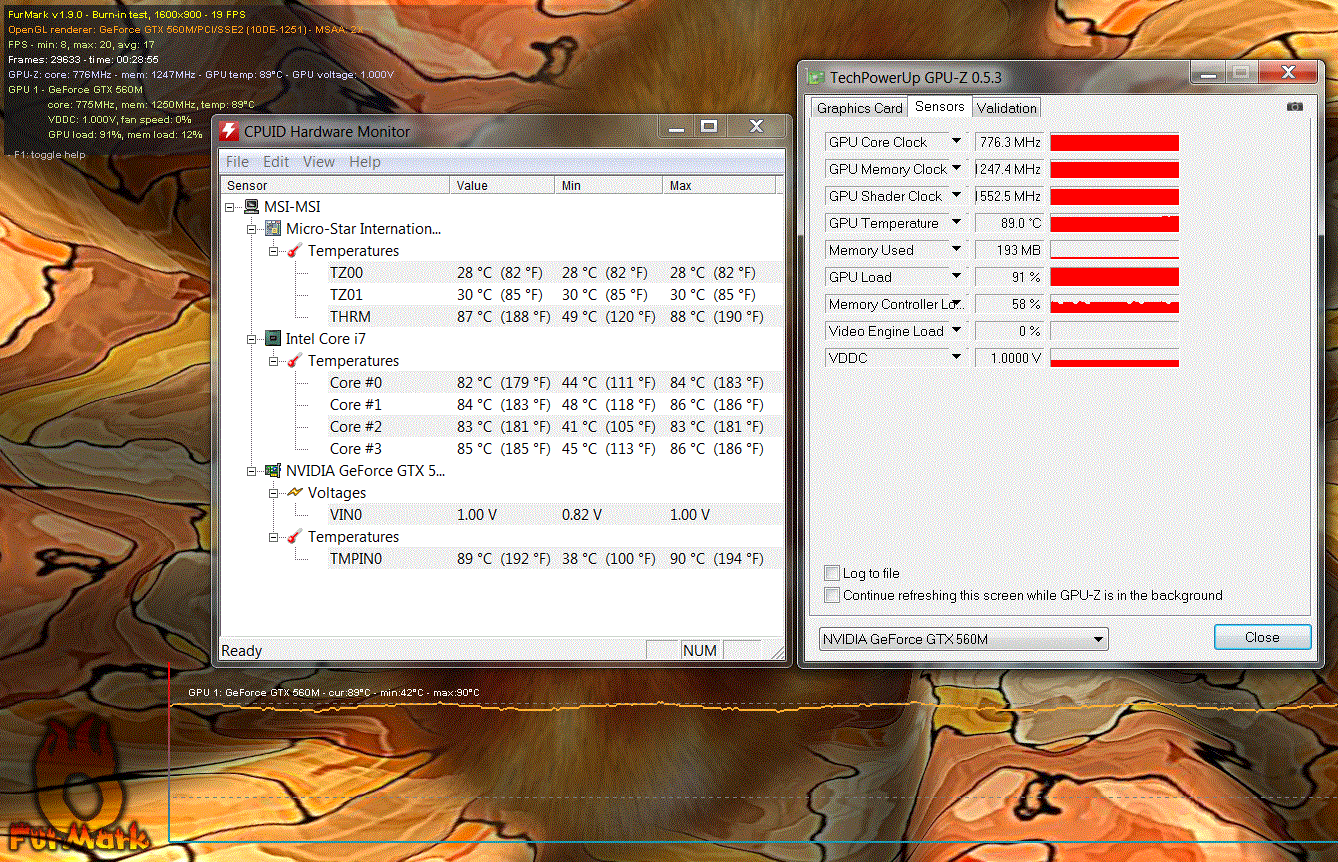Click the Min column header
This screenshot has height=862, width=1338.
(608, 185)
